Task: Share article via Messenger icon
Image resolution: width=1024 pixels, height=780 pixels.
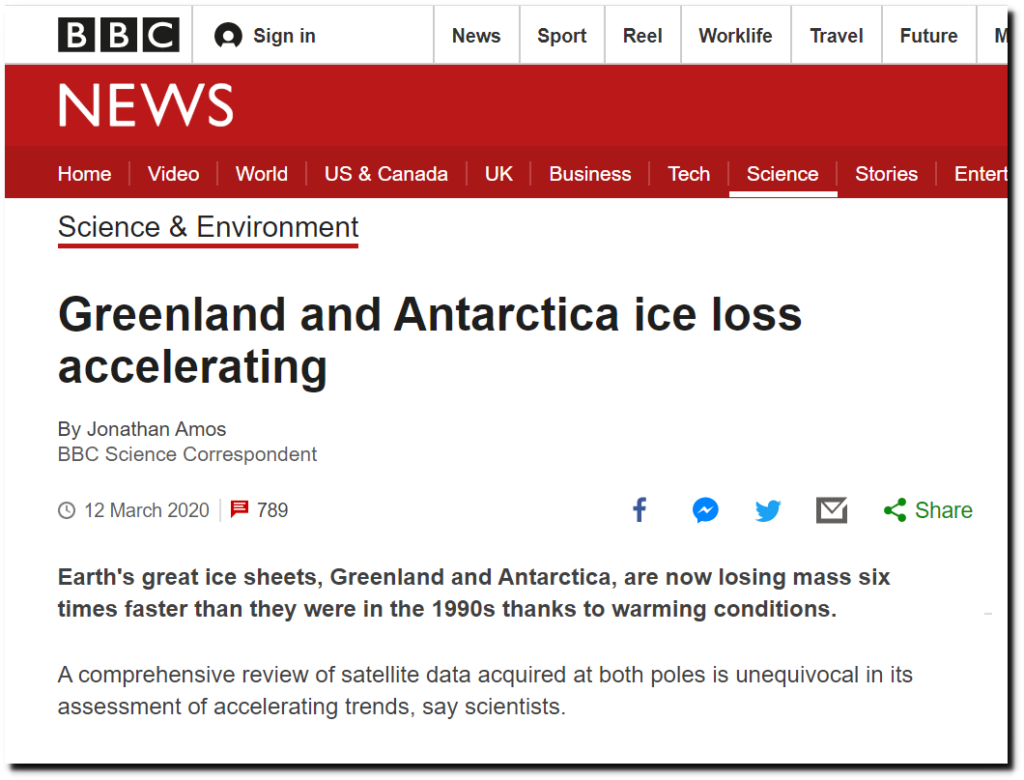Action: pos(705,510)
